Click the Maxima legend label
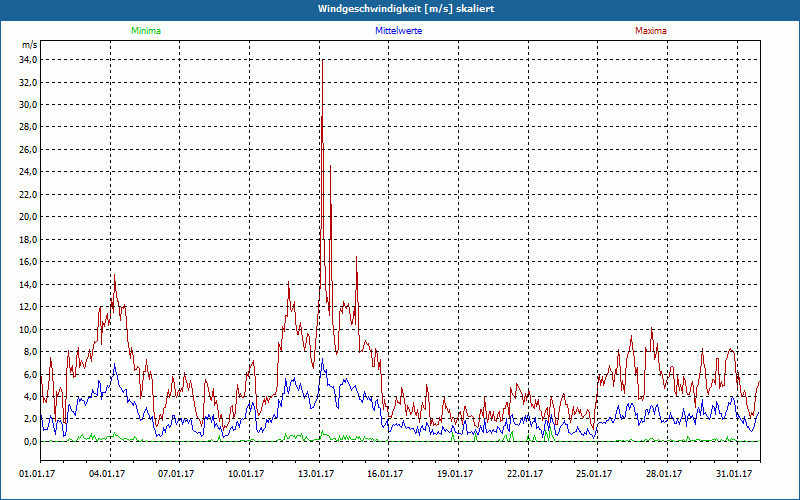Image resolution: width=800 pixels, height=500 pixels. click(651, 31)
